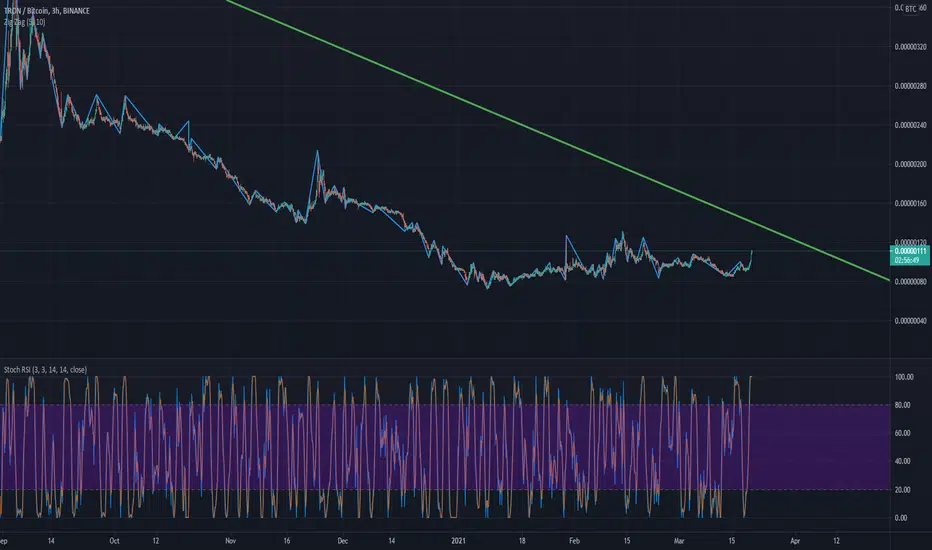Click the Apr label on time axis

795,541
